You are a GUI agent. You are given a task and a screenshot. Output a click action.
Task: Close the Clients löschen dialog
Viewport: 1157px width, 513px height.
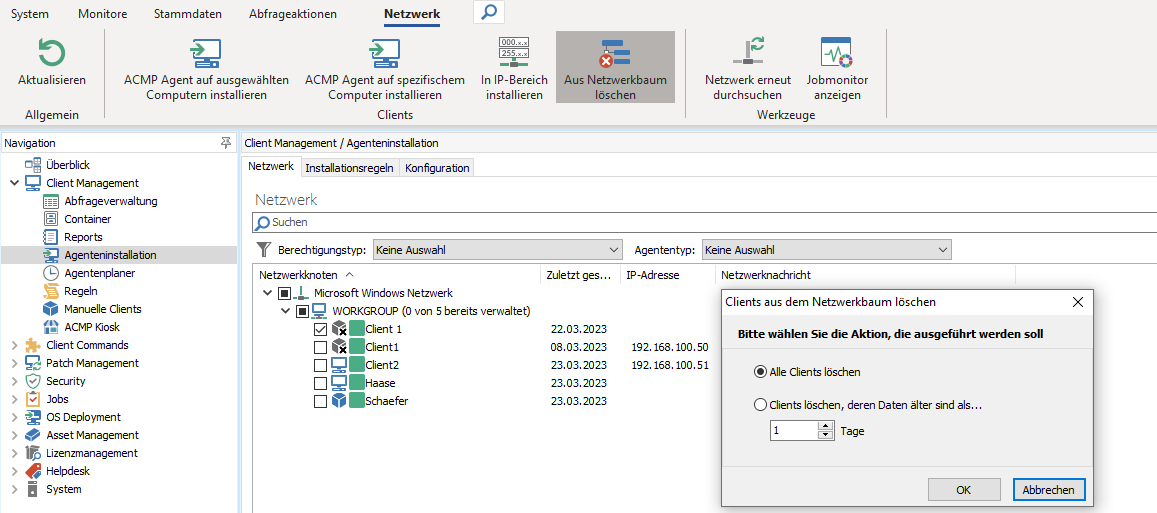click(1077, 302)
